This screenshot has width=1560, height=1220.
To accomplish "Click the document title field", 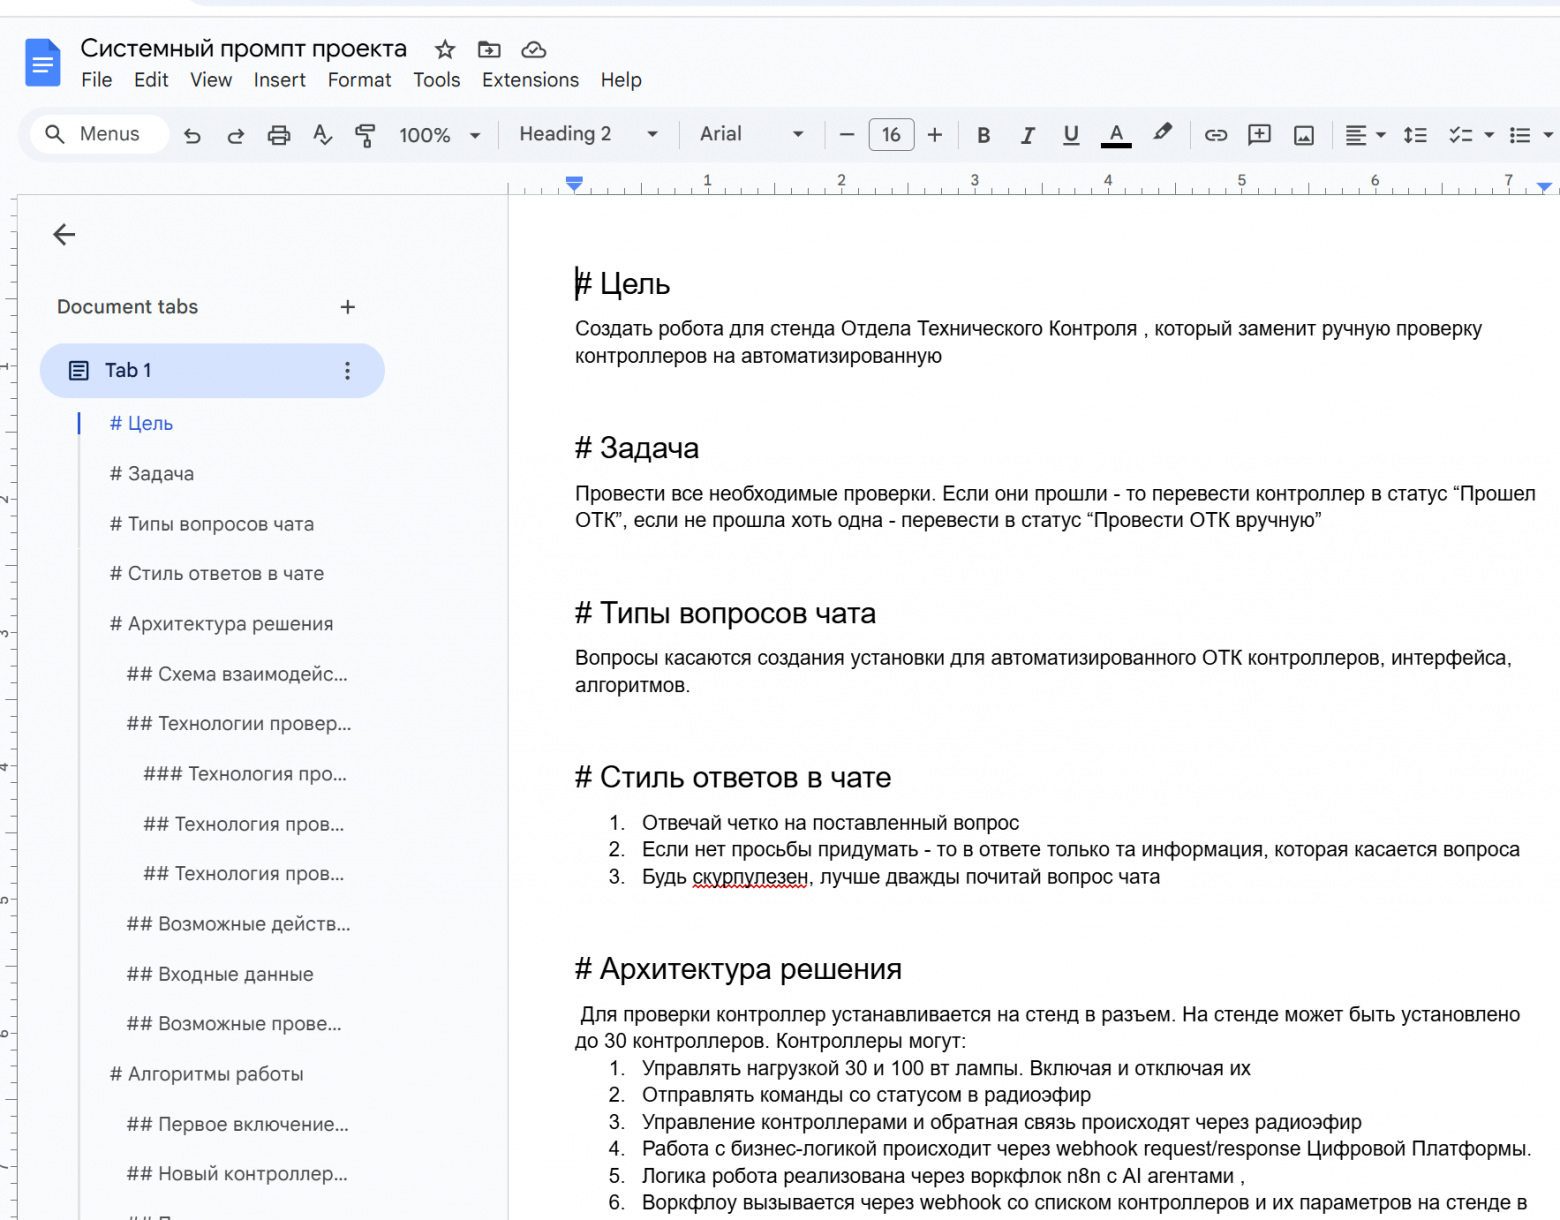I will point(242,47).
